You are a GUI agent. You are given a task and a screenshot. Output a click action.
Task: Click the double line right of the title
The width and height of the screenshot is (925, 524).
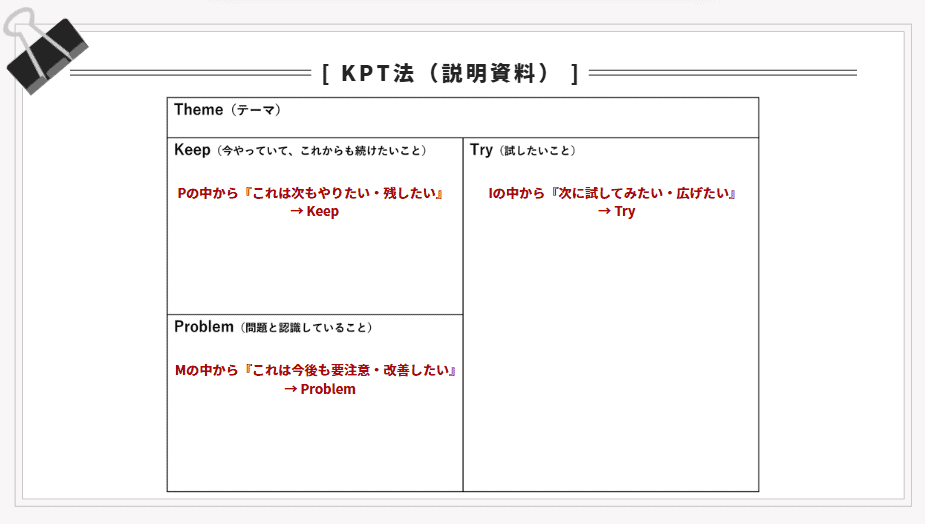click(x=722, y=73)
